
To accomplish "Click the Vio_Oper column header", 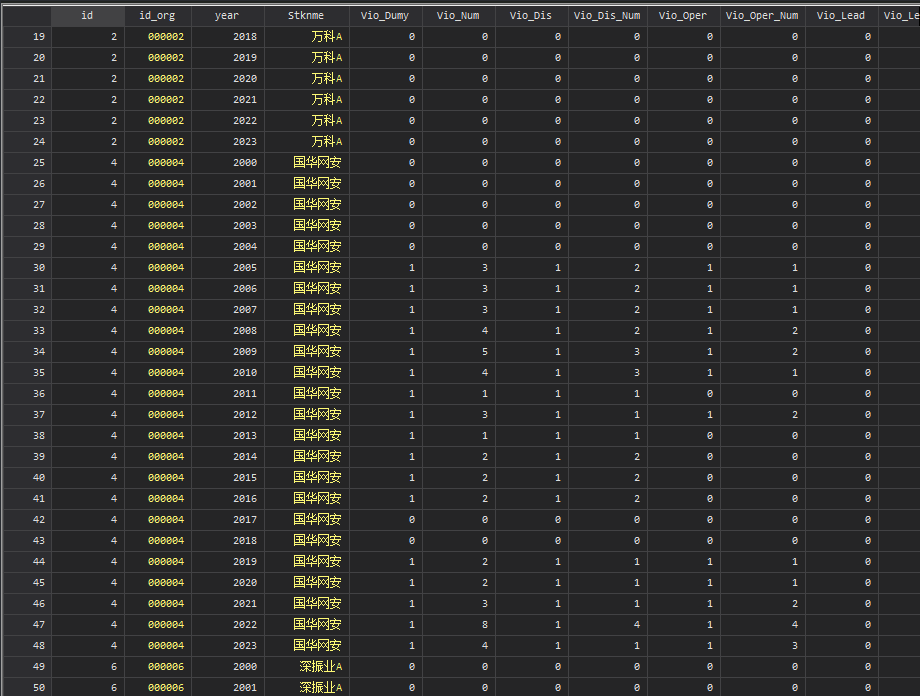I will [x=681, y=16].
